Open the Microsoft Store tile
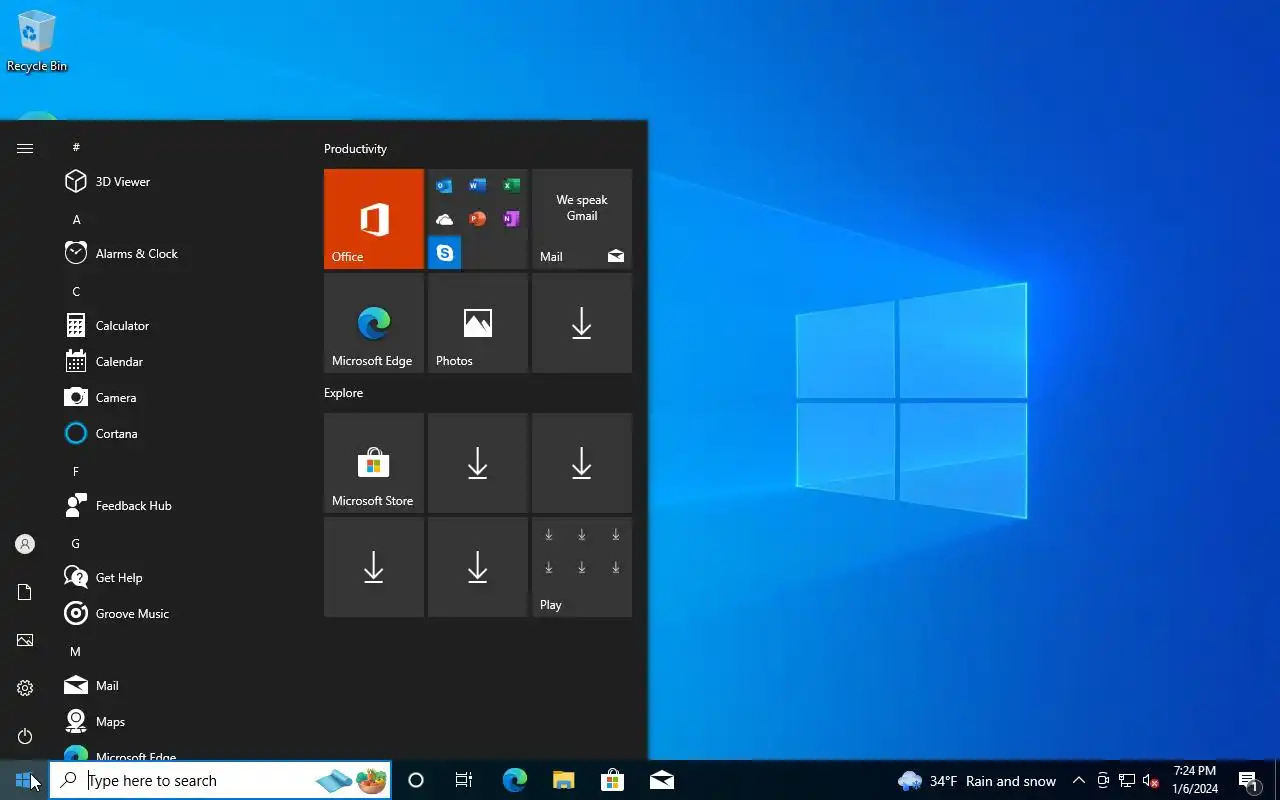 click(x=374, y=463)
